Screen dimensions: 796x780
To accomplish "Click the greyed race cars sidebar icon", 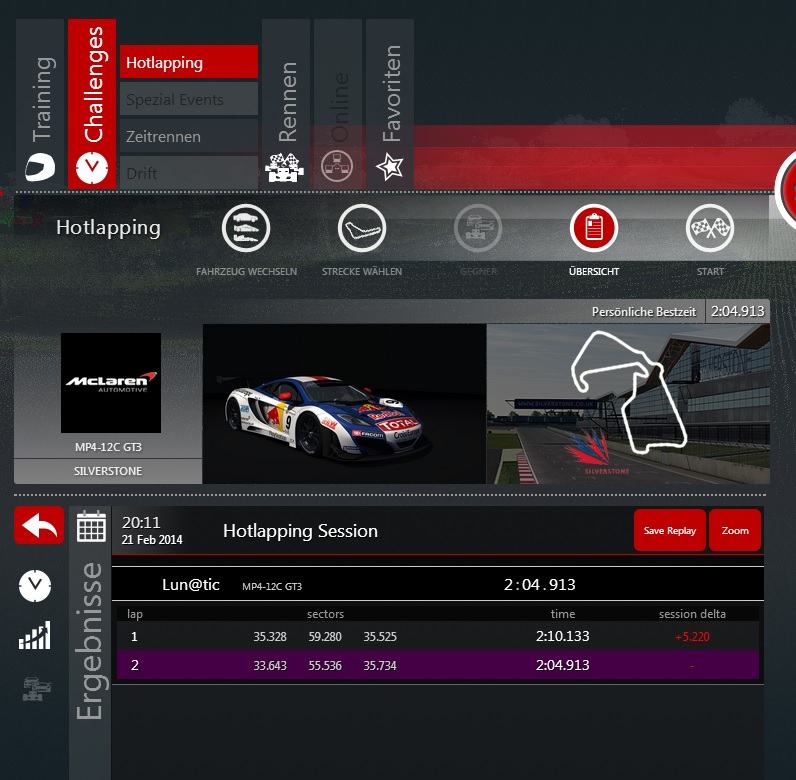I will coord(37,689).
